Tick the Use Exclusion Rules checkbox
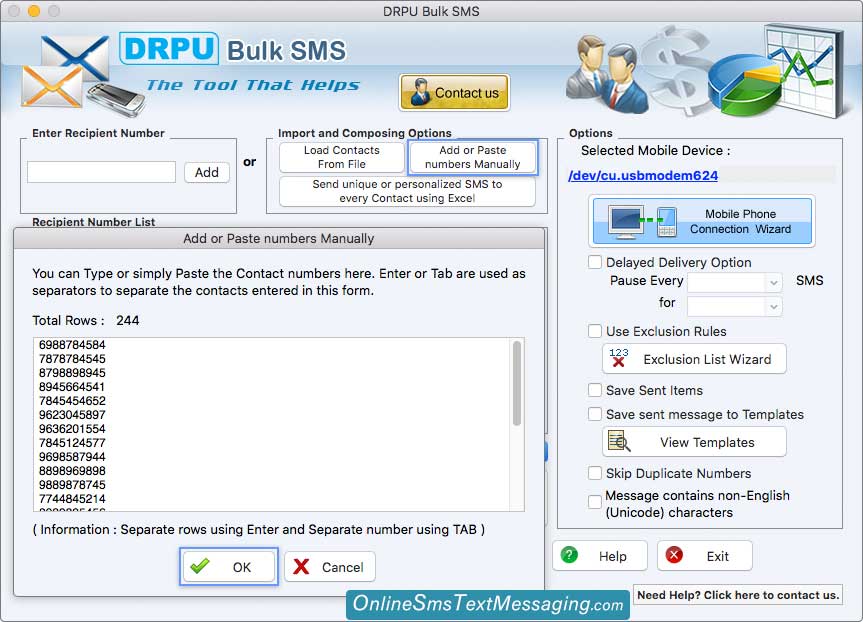863x622 pixels. pyautogui.click(x=595, y=331)
